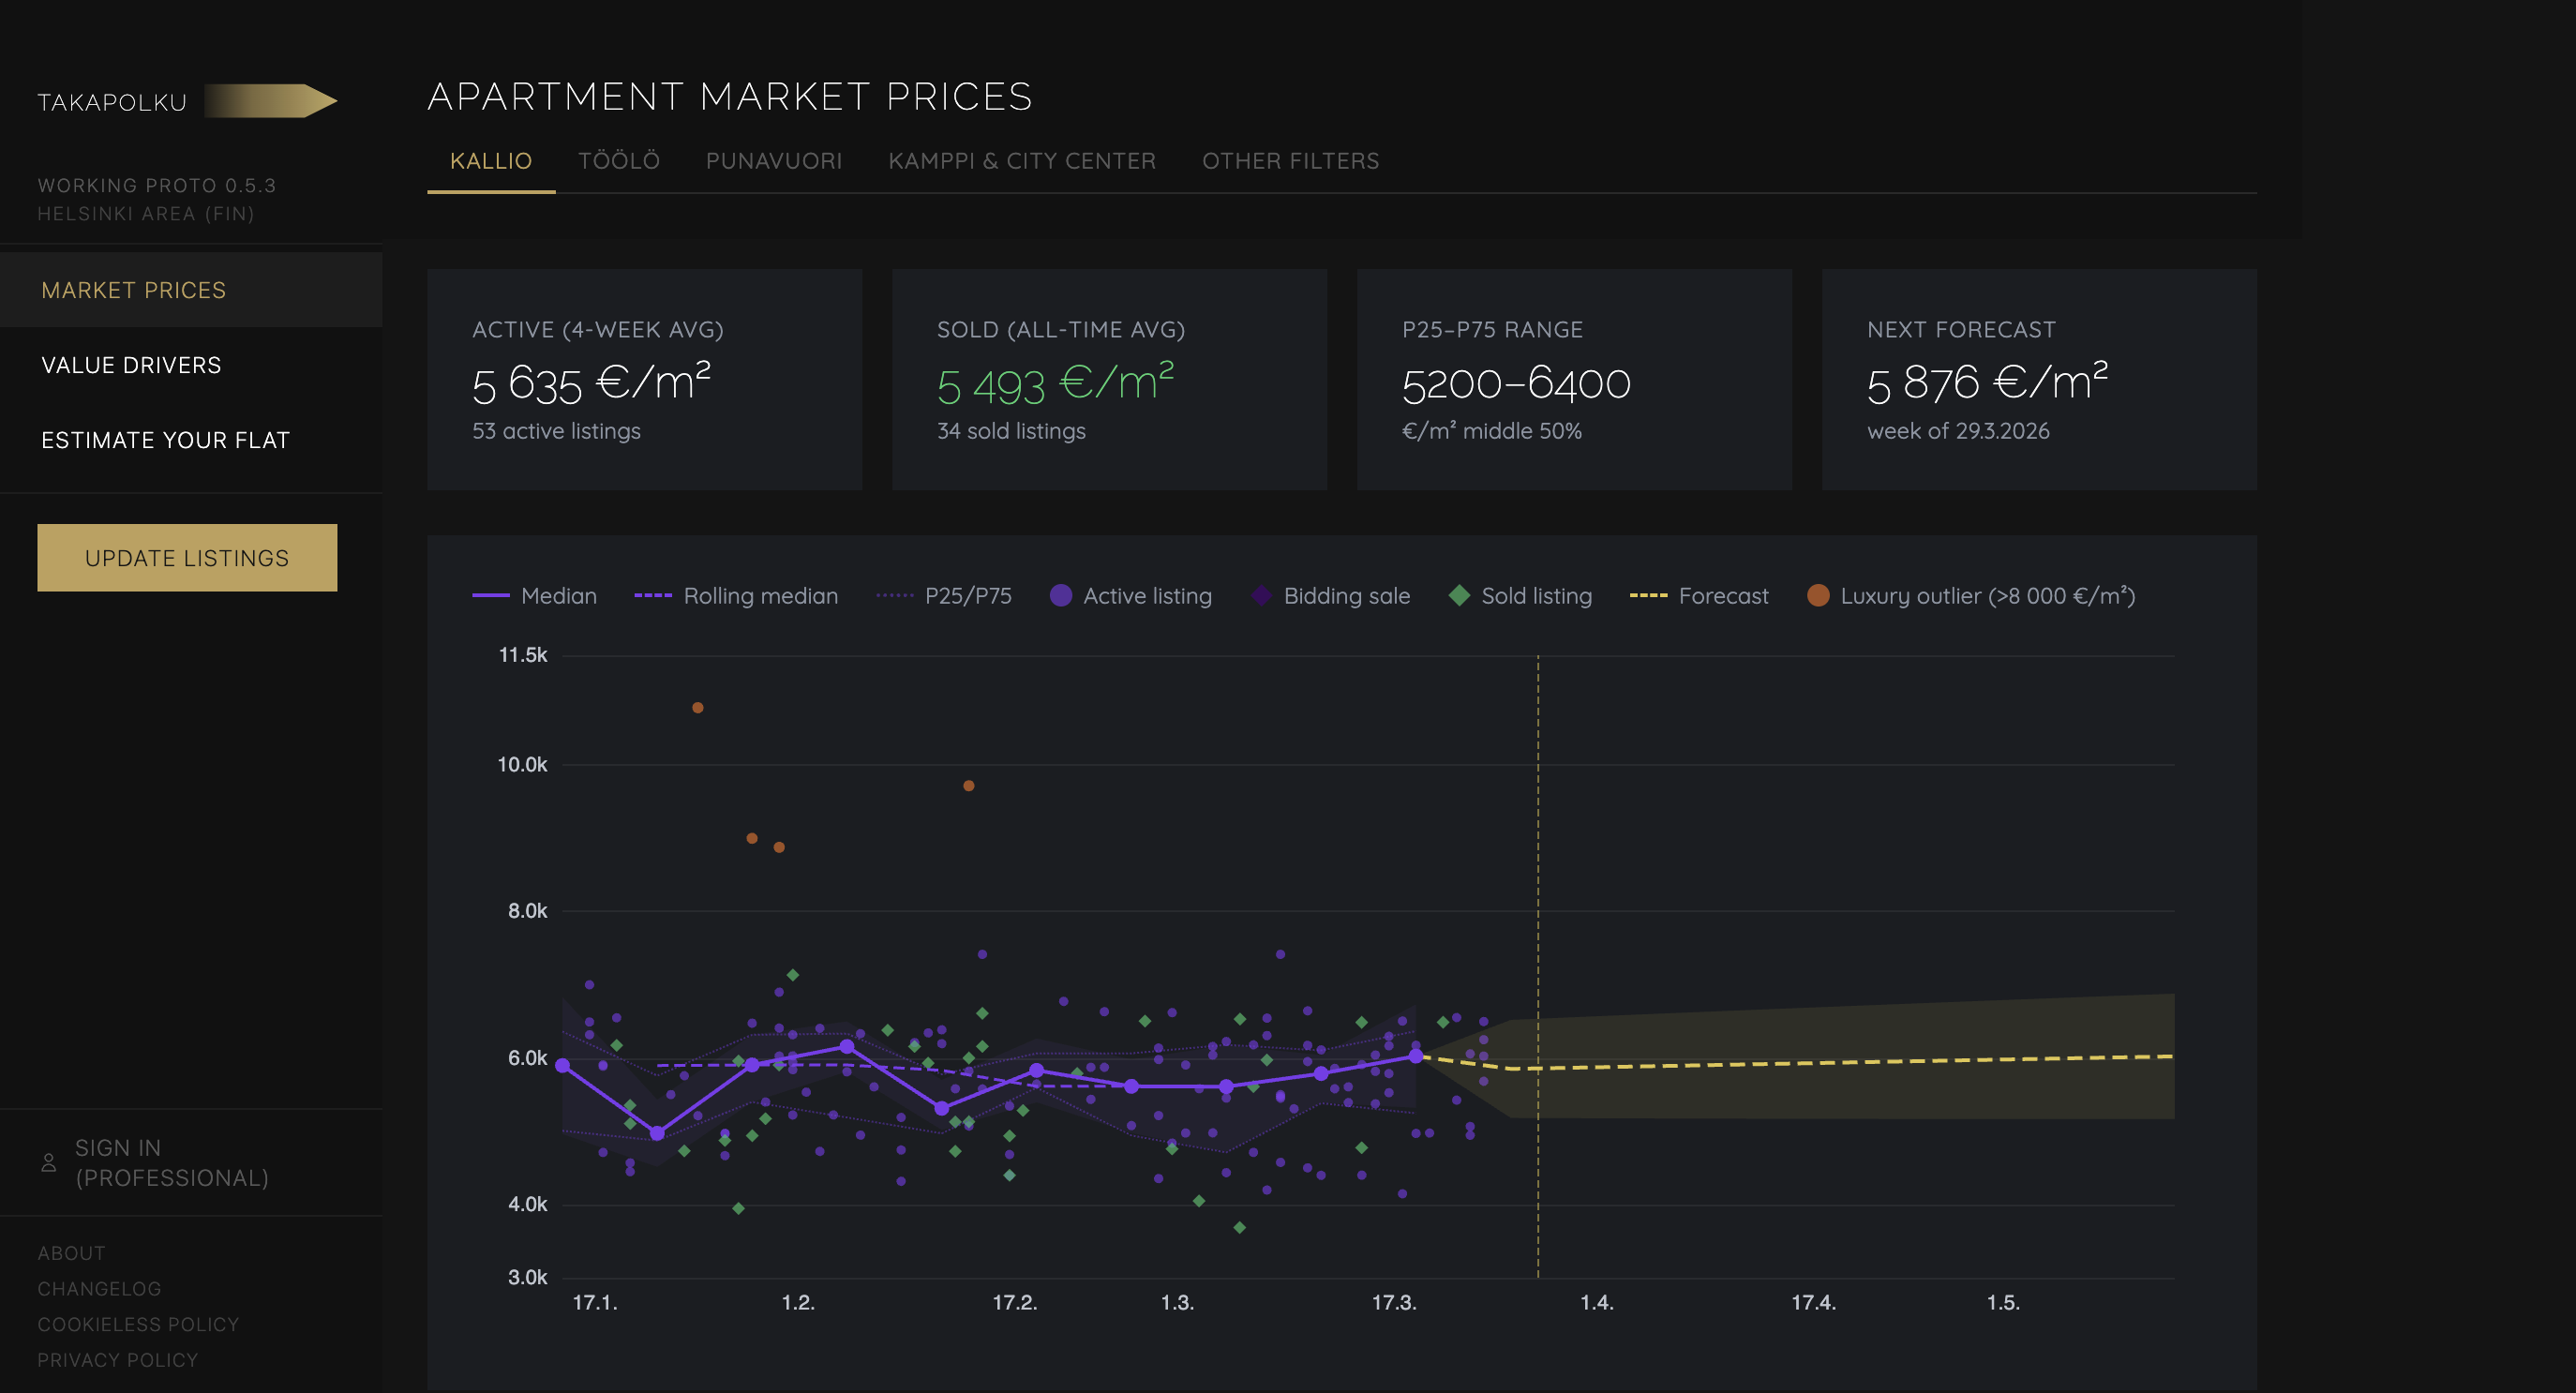Image resolution: width=2576 pixels, height=1393 pixels.
Task: Switch to the Töölö tab
Action: [619, 161]
